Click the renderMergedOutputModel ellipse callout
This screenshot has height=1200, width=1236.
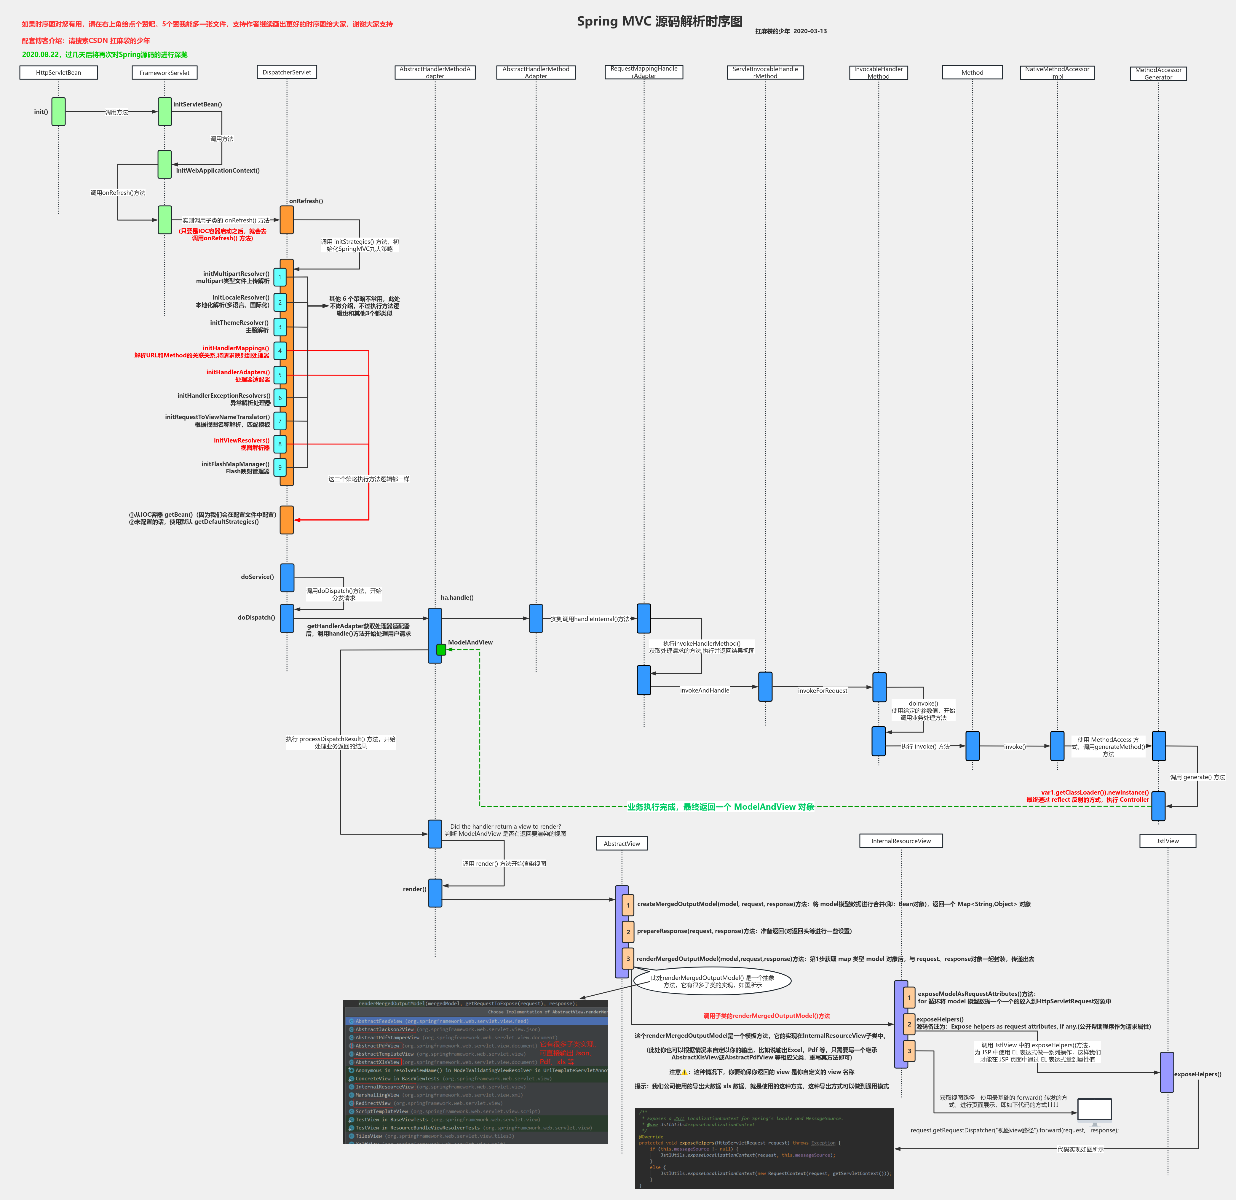point(706,981)
